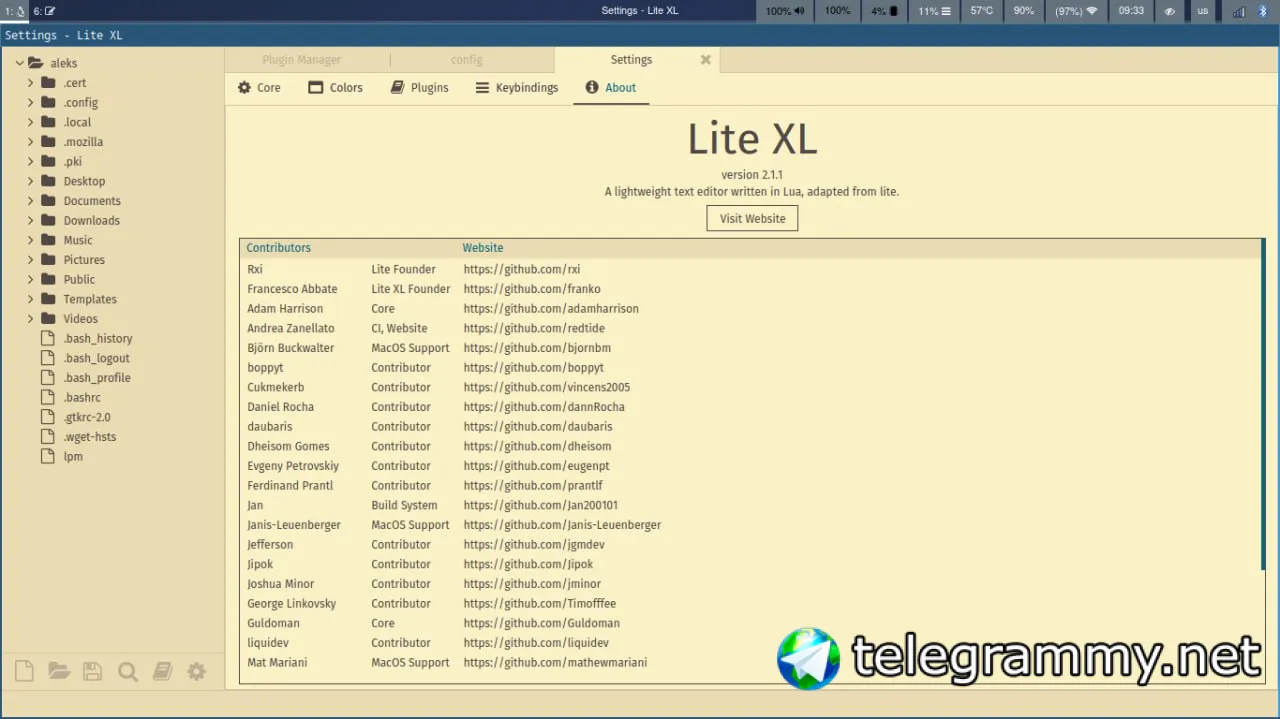Viewport: 1280px width, 719px height.
Task: Expand the .mozilla folder chevron
Action: point(31,142)
